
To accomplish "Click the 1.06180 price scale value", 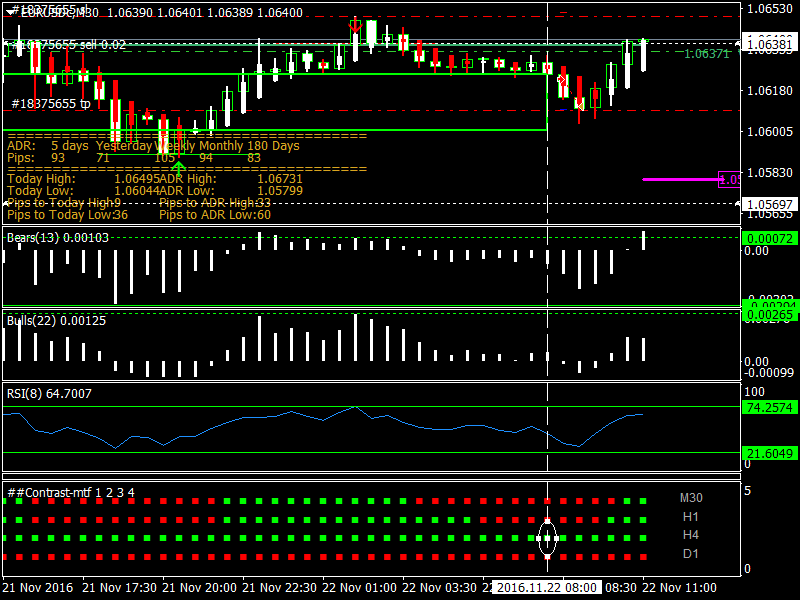I will click(x=769, y=91).
